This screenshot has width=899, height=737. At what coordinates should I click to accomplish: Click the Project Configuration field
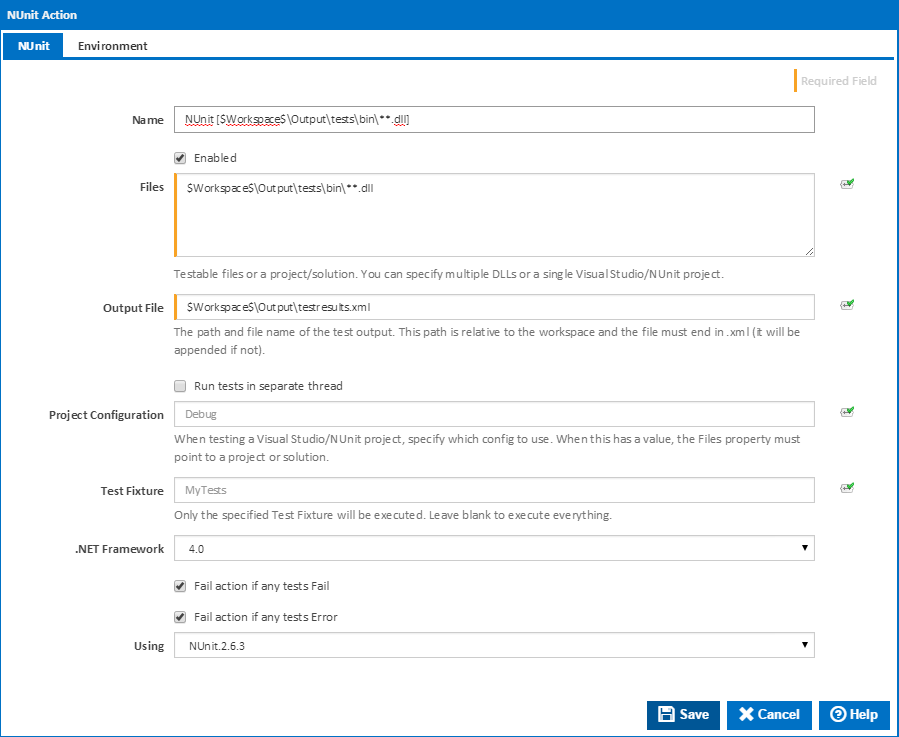(494, 414)
